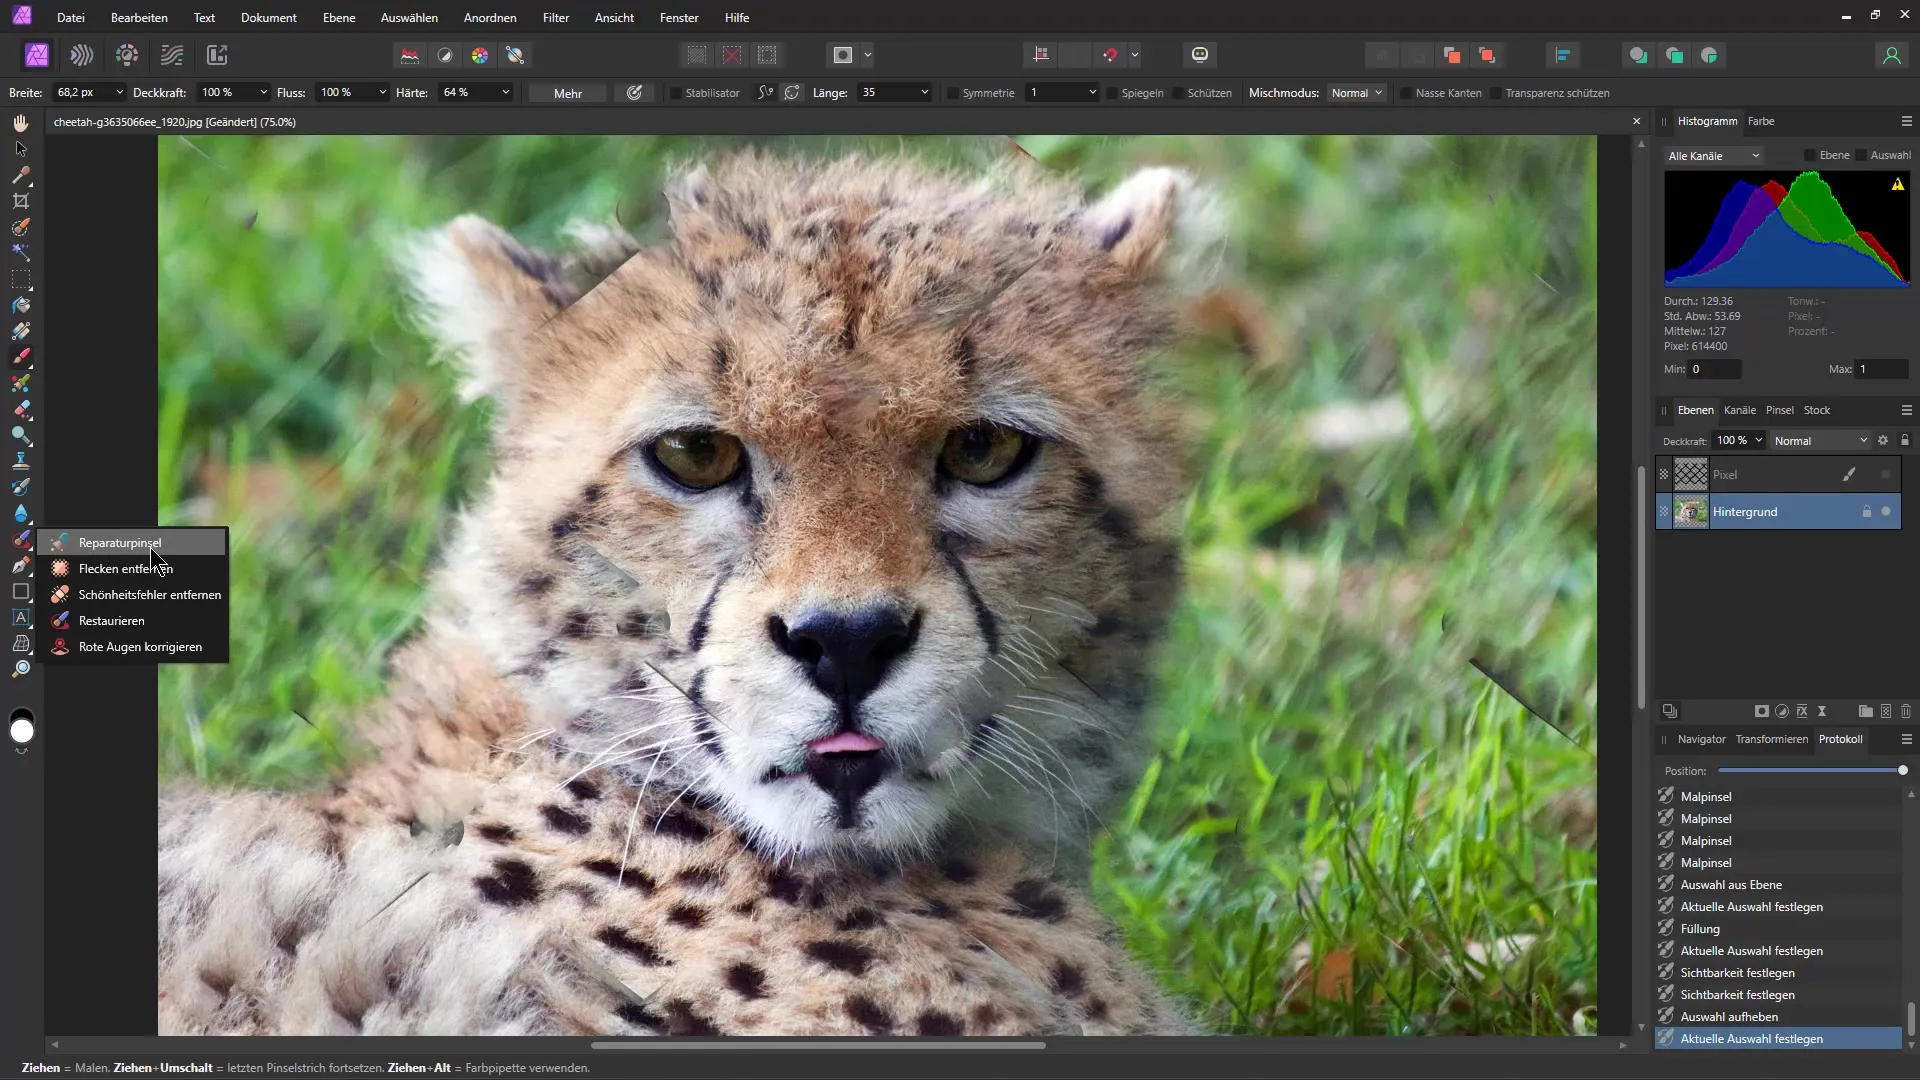Switch to the Navigator tab
Viewport: 1920px width, 1080px height.
coord(1701,739)
